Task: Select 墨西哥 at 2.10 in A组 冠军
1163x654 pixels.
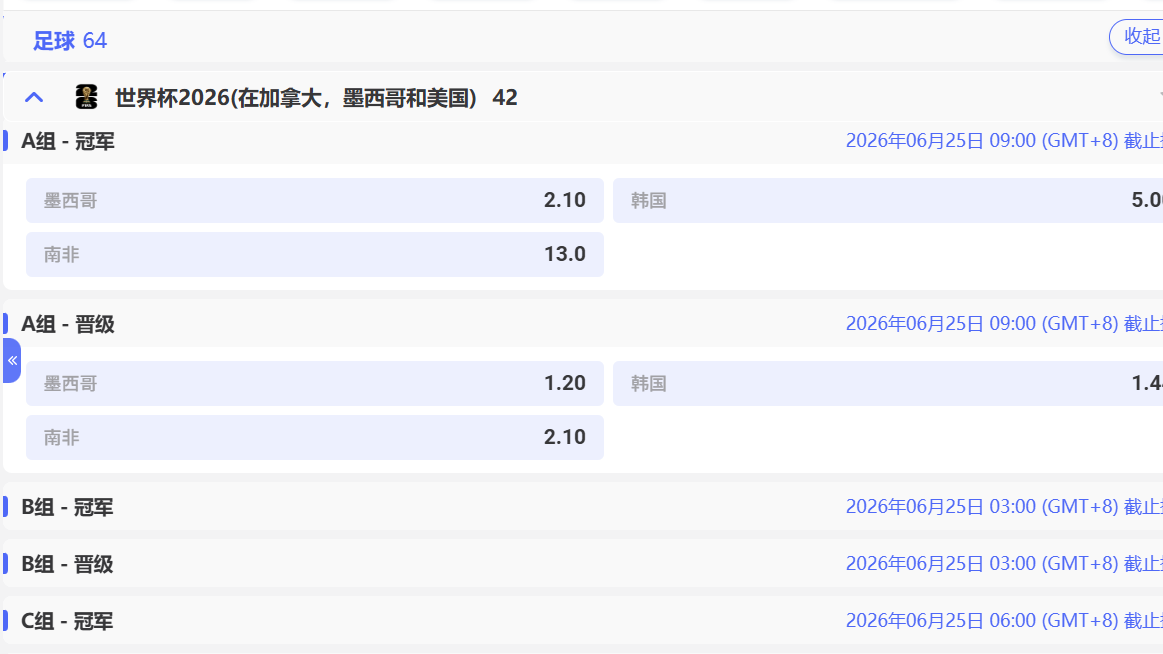Action: (314, 200)
